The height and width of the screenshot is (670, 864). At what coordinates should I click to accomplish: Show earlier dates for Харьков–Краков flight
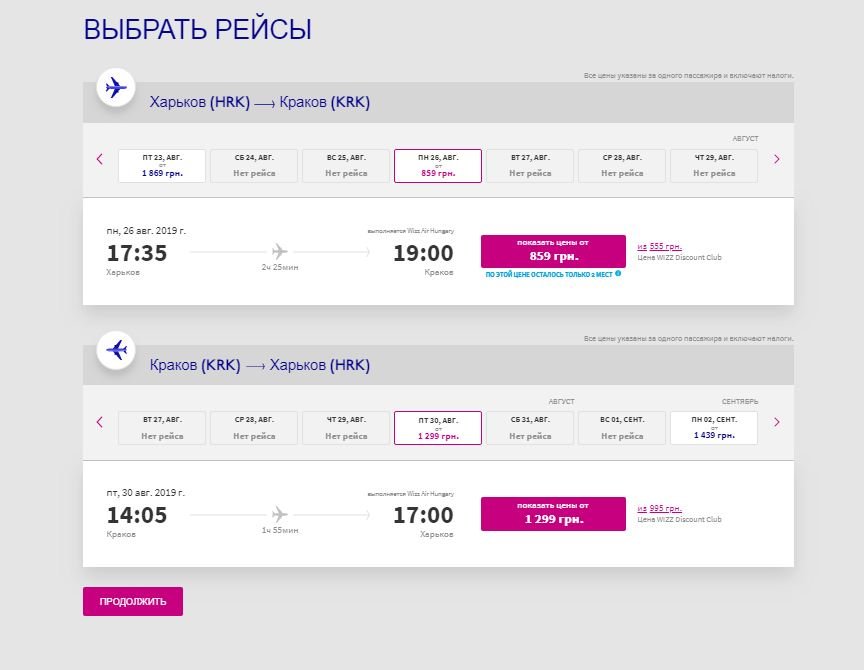(x=99, y=159)
